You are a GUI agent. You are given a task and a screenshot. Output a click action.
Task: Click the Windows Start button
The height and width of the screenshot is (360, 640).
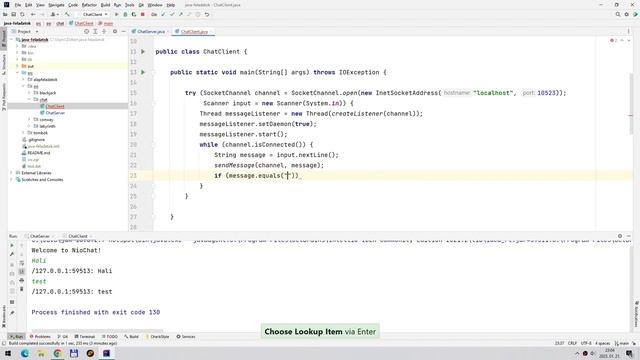click(8, 353)
